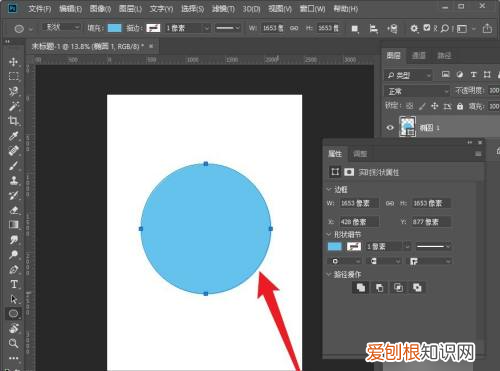Toggle the W/H link in options bar

click(294, 28)
